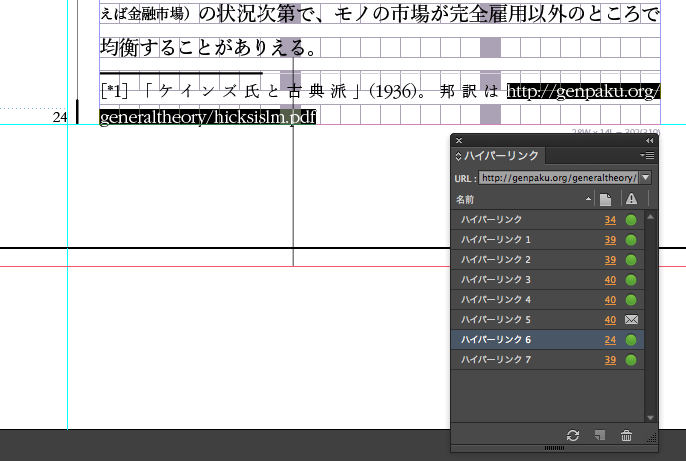
Task: Refresh URL status with the refresh icon
Action: pyautogui.click(x=573, y=435)
